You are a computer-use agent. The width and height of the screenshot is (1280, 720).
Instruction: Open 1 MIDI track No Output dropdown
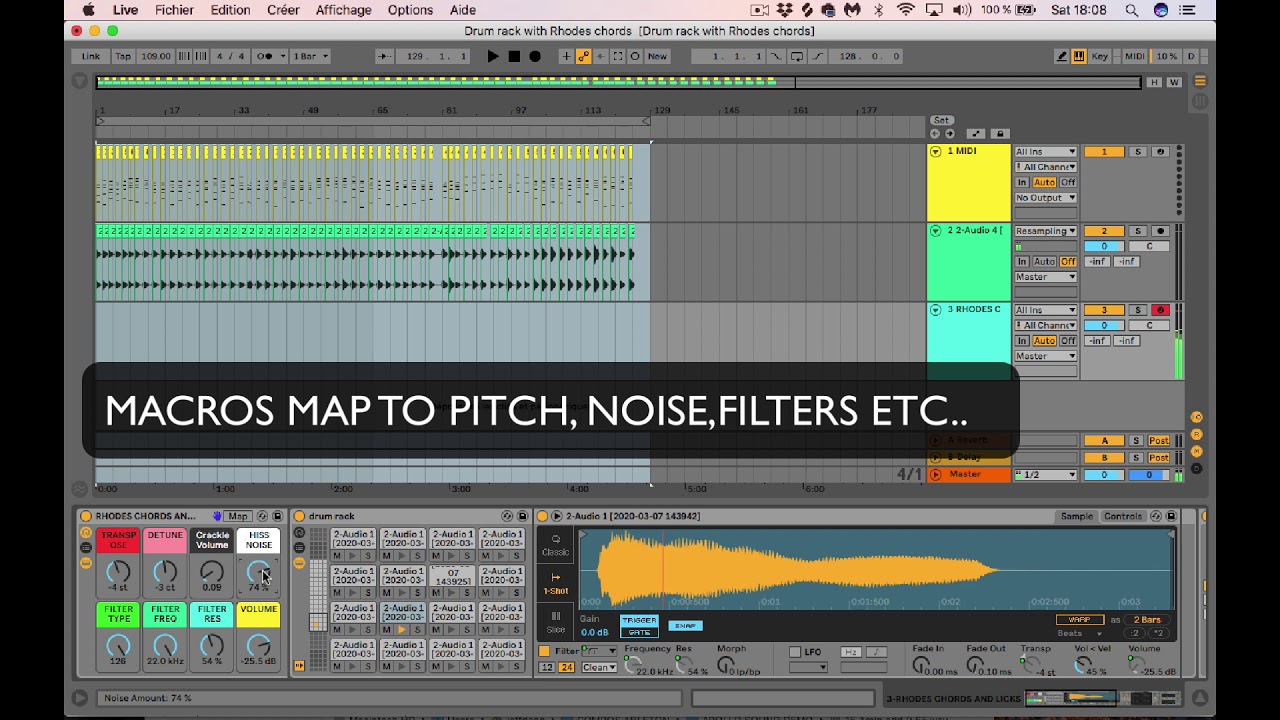[1046, 198]
